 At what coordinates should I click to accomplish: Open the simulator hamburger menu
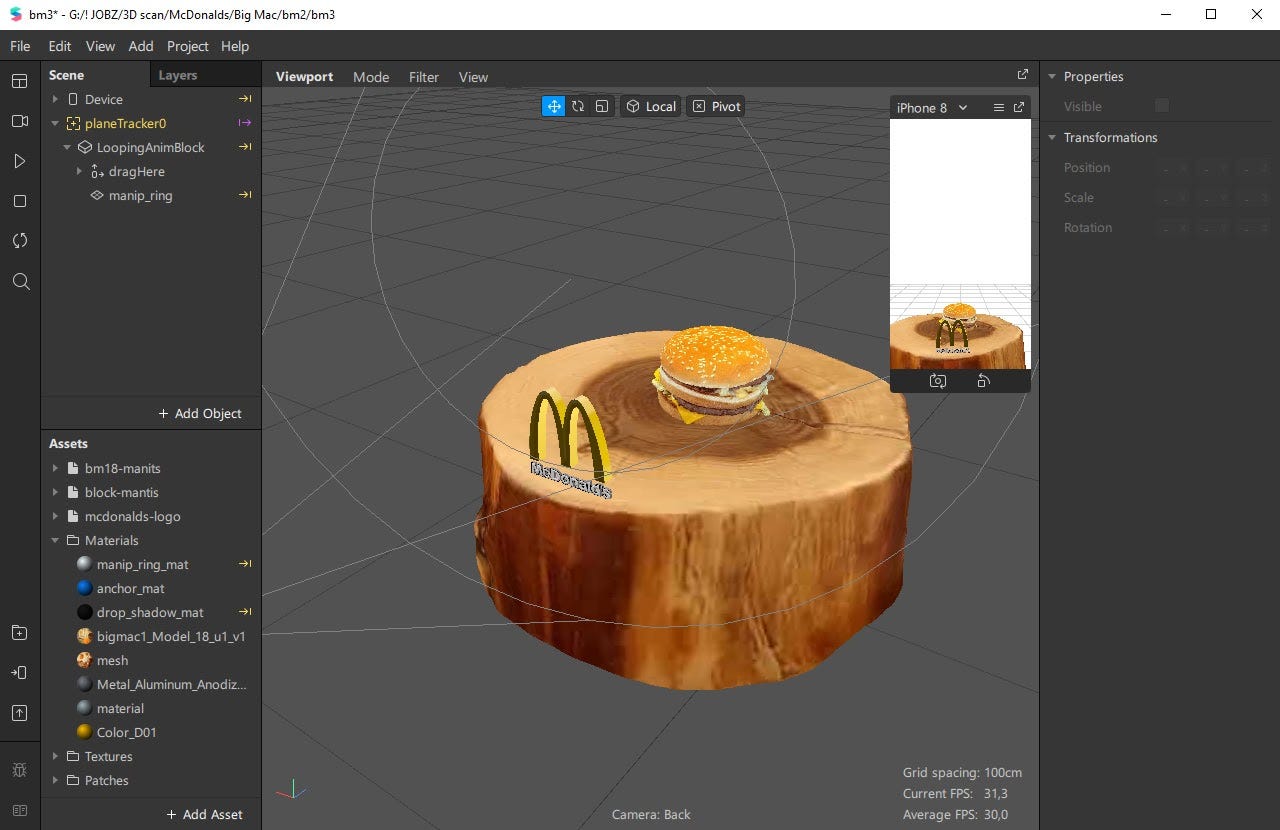[998, 108]
